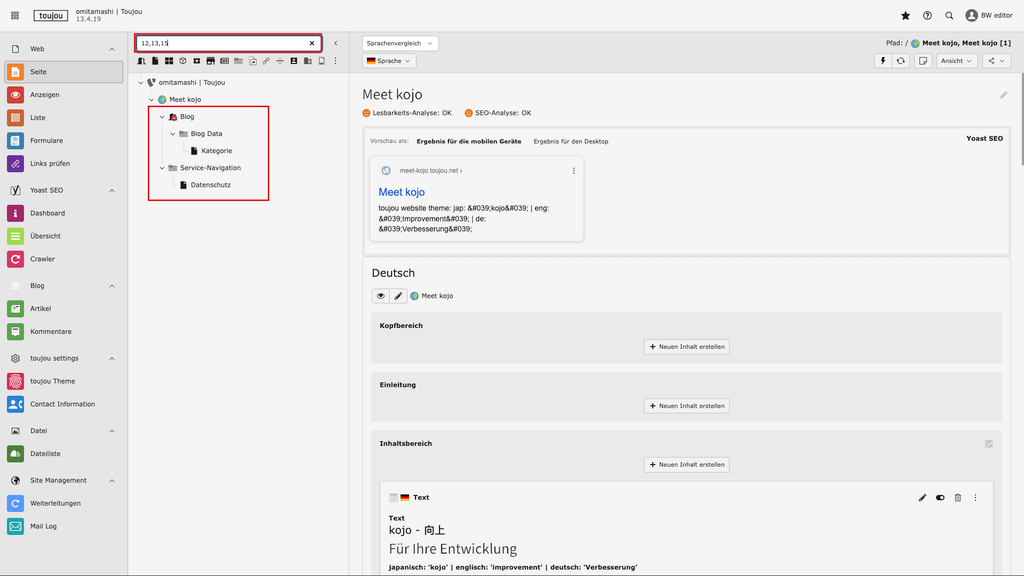This screenshot has width=1024, height=576.
Task: Click the eye icon beside Meet kojo
Action: click(381, 296)
